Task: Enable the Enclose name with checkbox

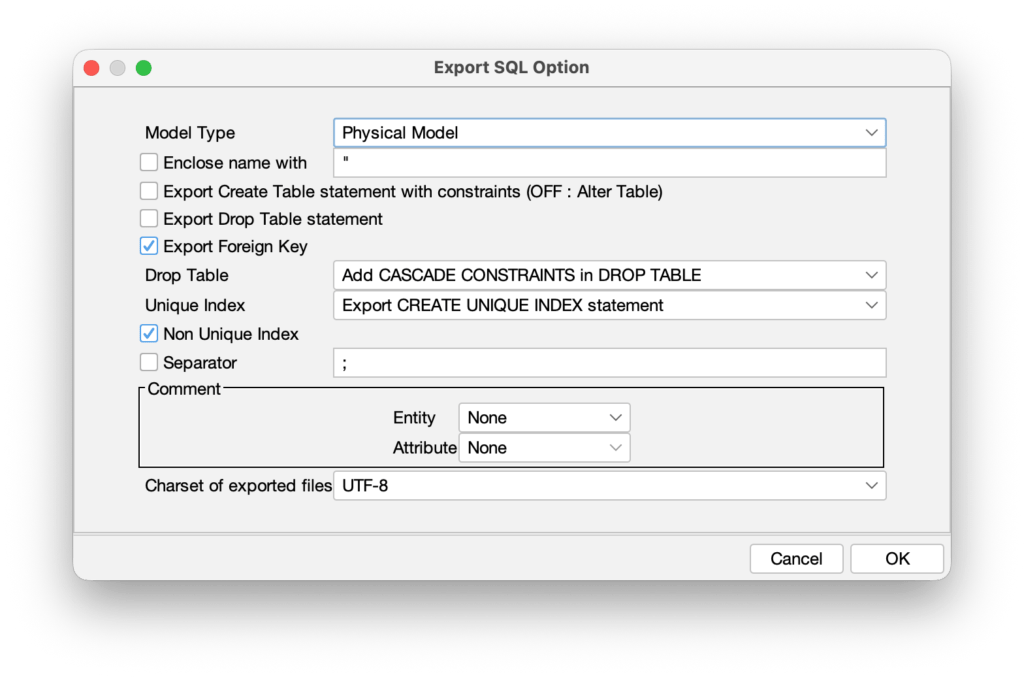Action: 149,162
